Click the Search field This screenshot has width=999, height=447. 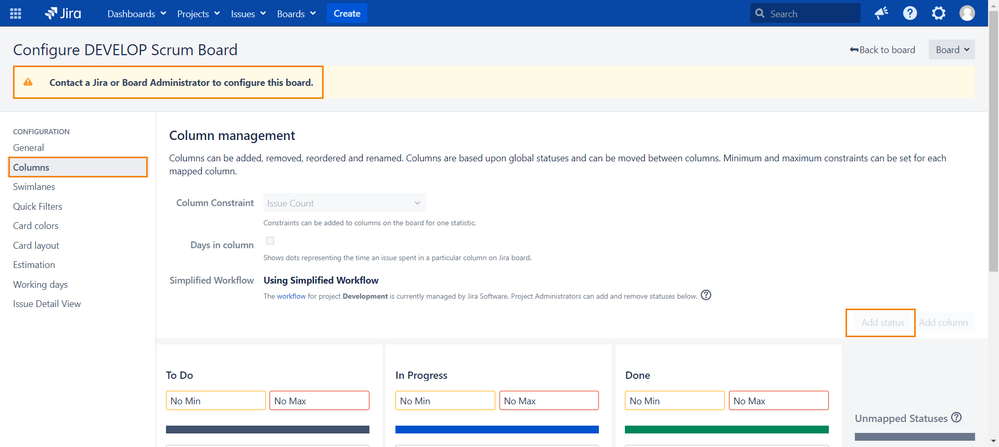(805, 13)
